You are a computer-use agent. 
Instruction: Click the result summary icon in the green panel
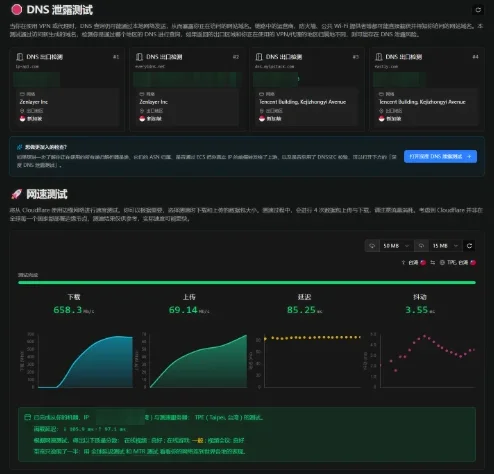click(x=28, y=417)
